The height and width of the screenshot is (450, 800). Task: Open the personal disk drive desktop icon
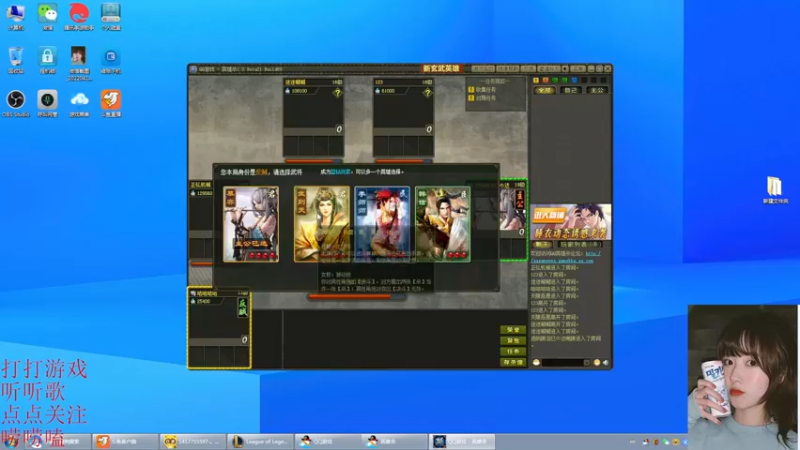point(111,16)
